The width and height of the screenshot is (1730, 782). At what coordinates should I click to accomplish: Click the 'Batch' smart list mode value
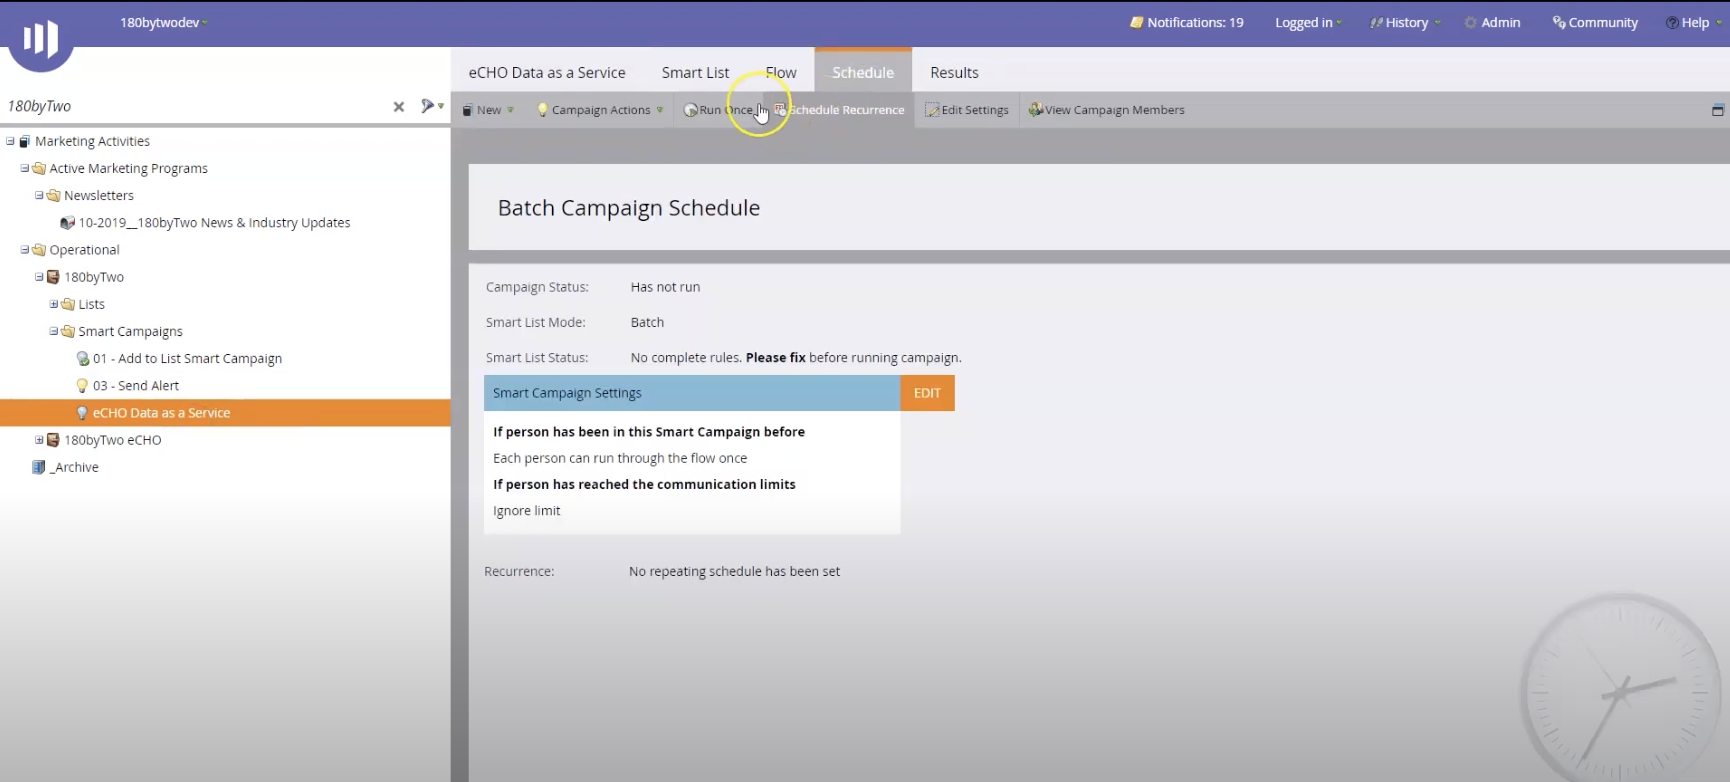coord(647,322)
